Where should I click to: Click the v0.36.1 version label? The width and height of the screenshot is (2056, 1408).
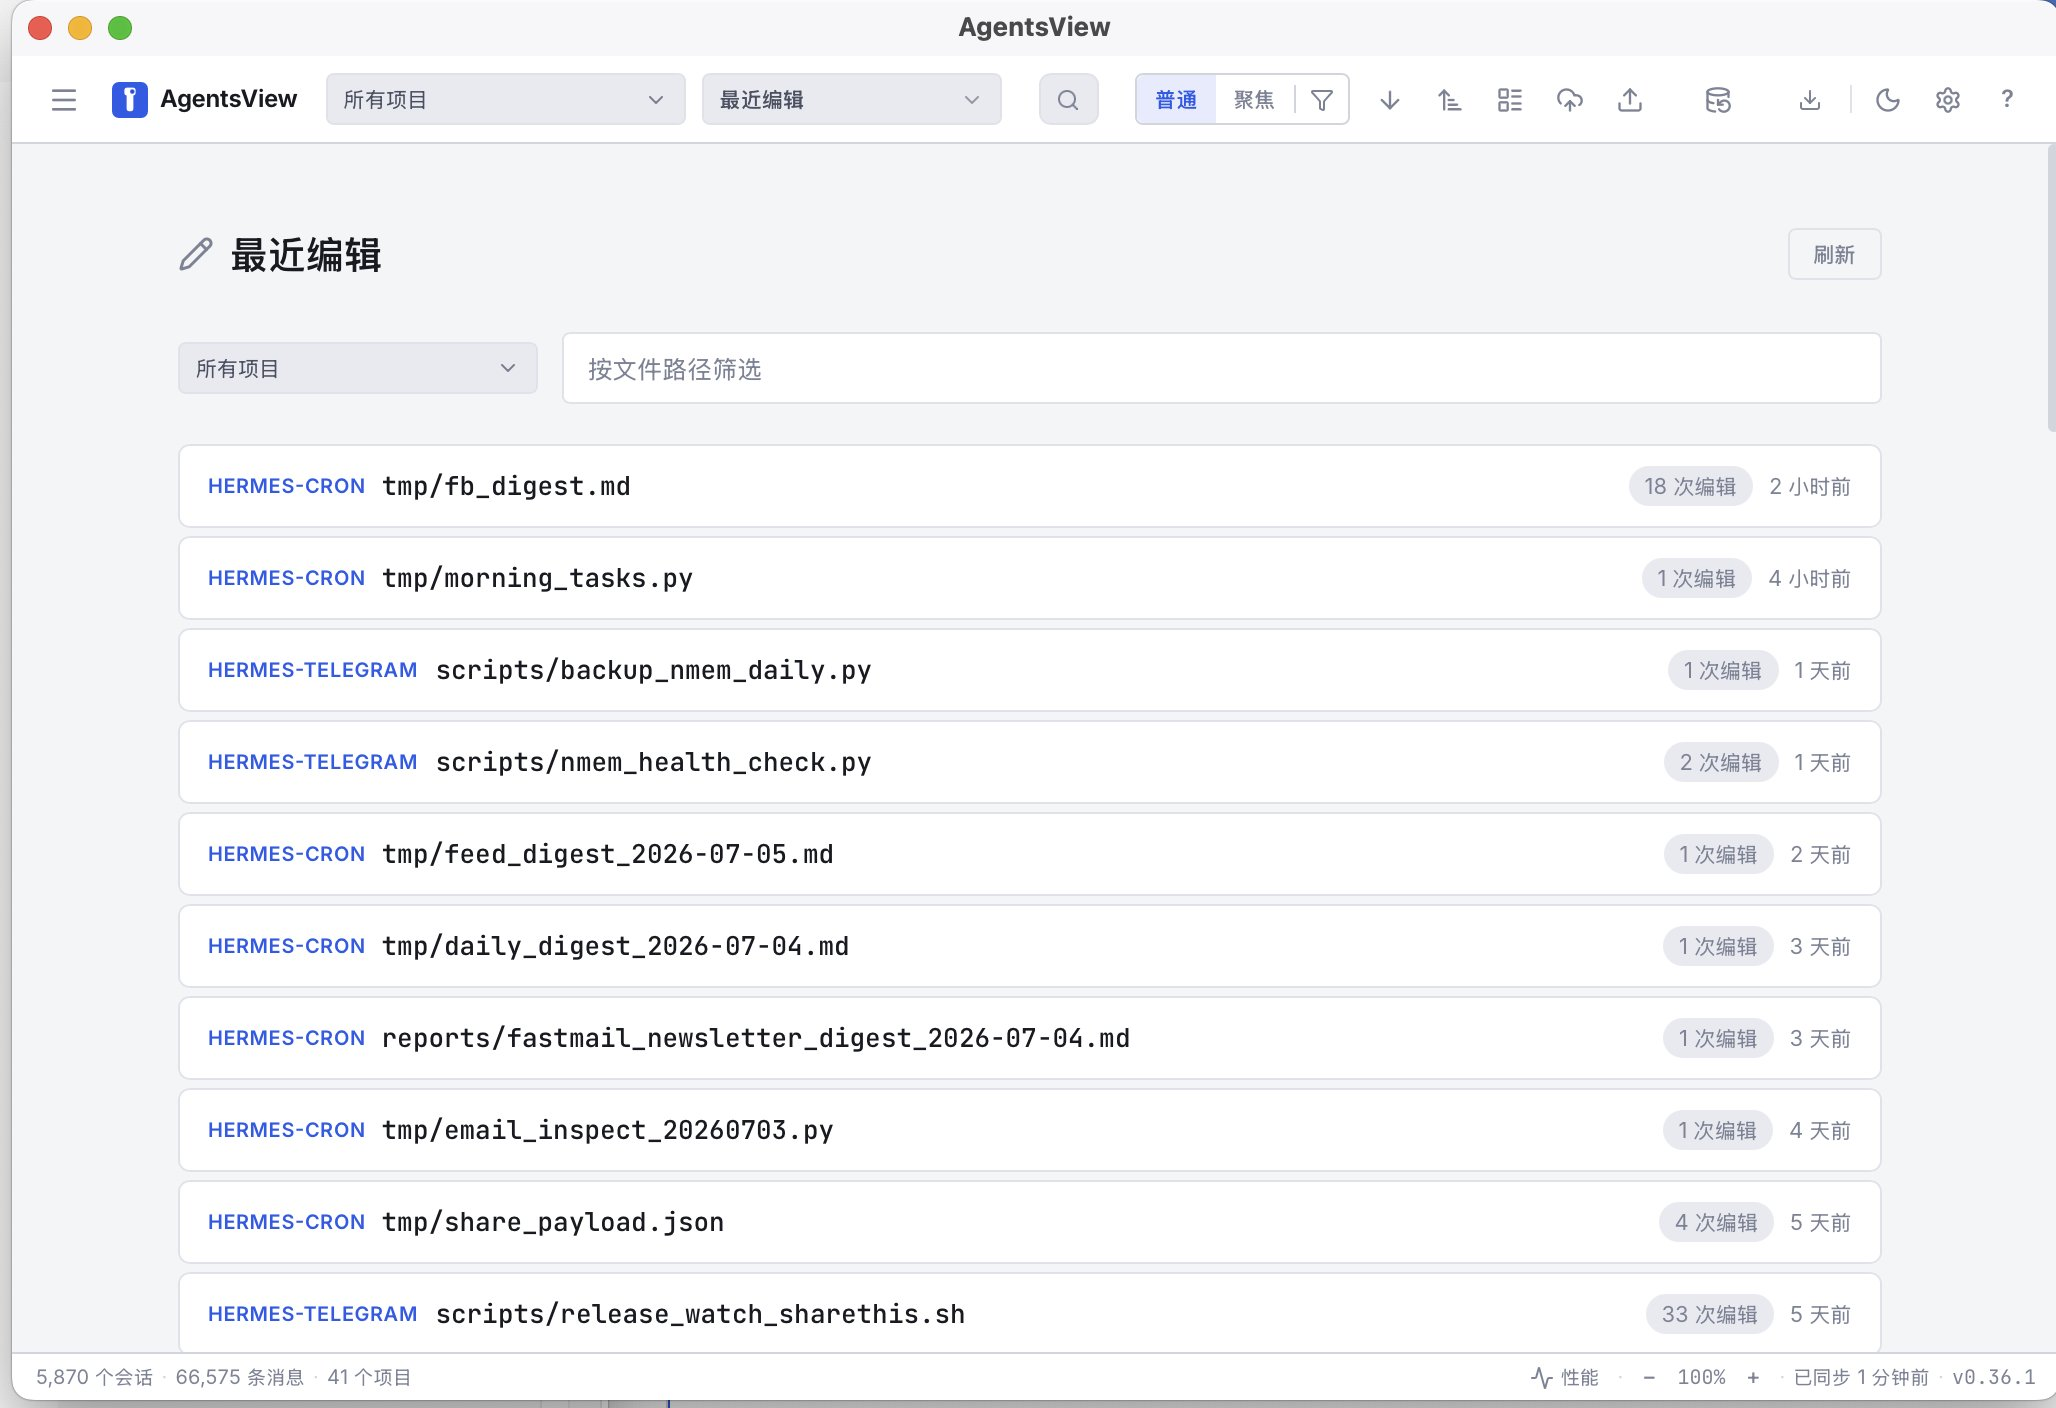[x=1994, y=1378]
